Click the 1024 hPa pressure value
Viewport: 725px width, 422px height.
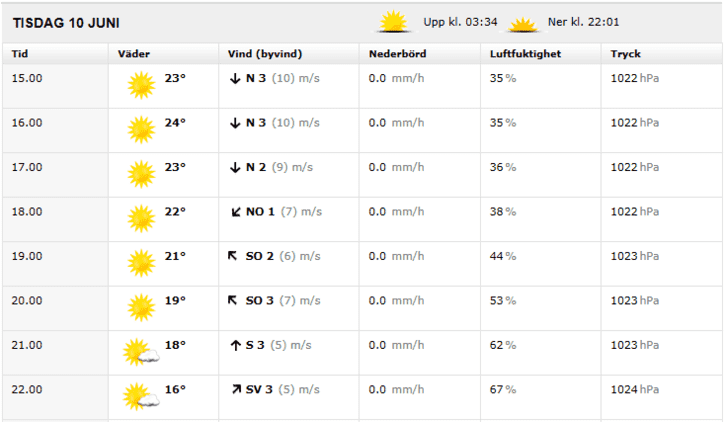click(635, 389)
